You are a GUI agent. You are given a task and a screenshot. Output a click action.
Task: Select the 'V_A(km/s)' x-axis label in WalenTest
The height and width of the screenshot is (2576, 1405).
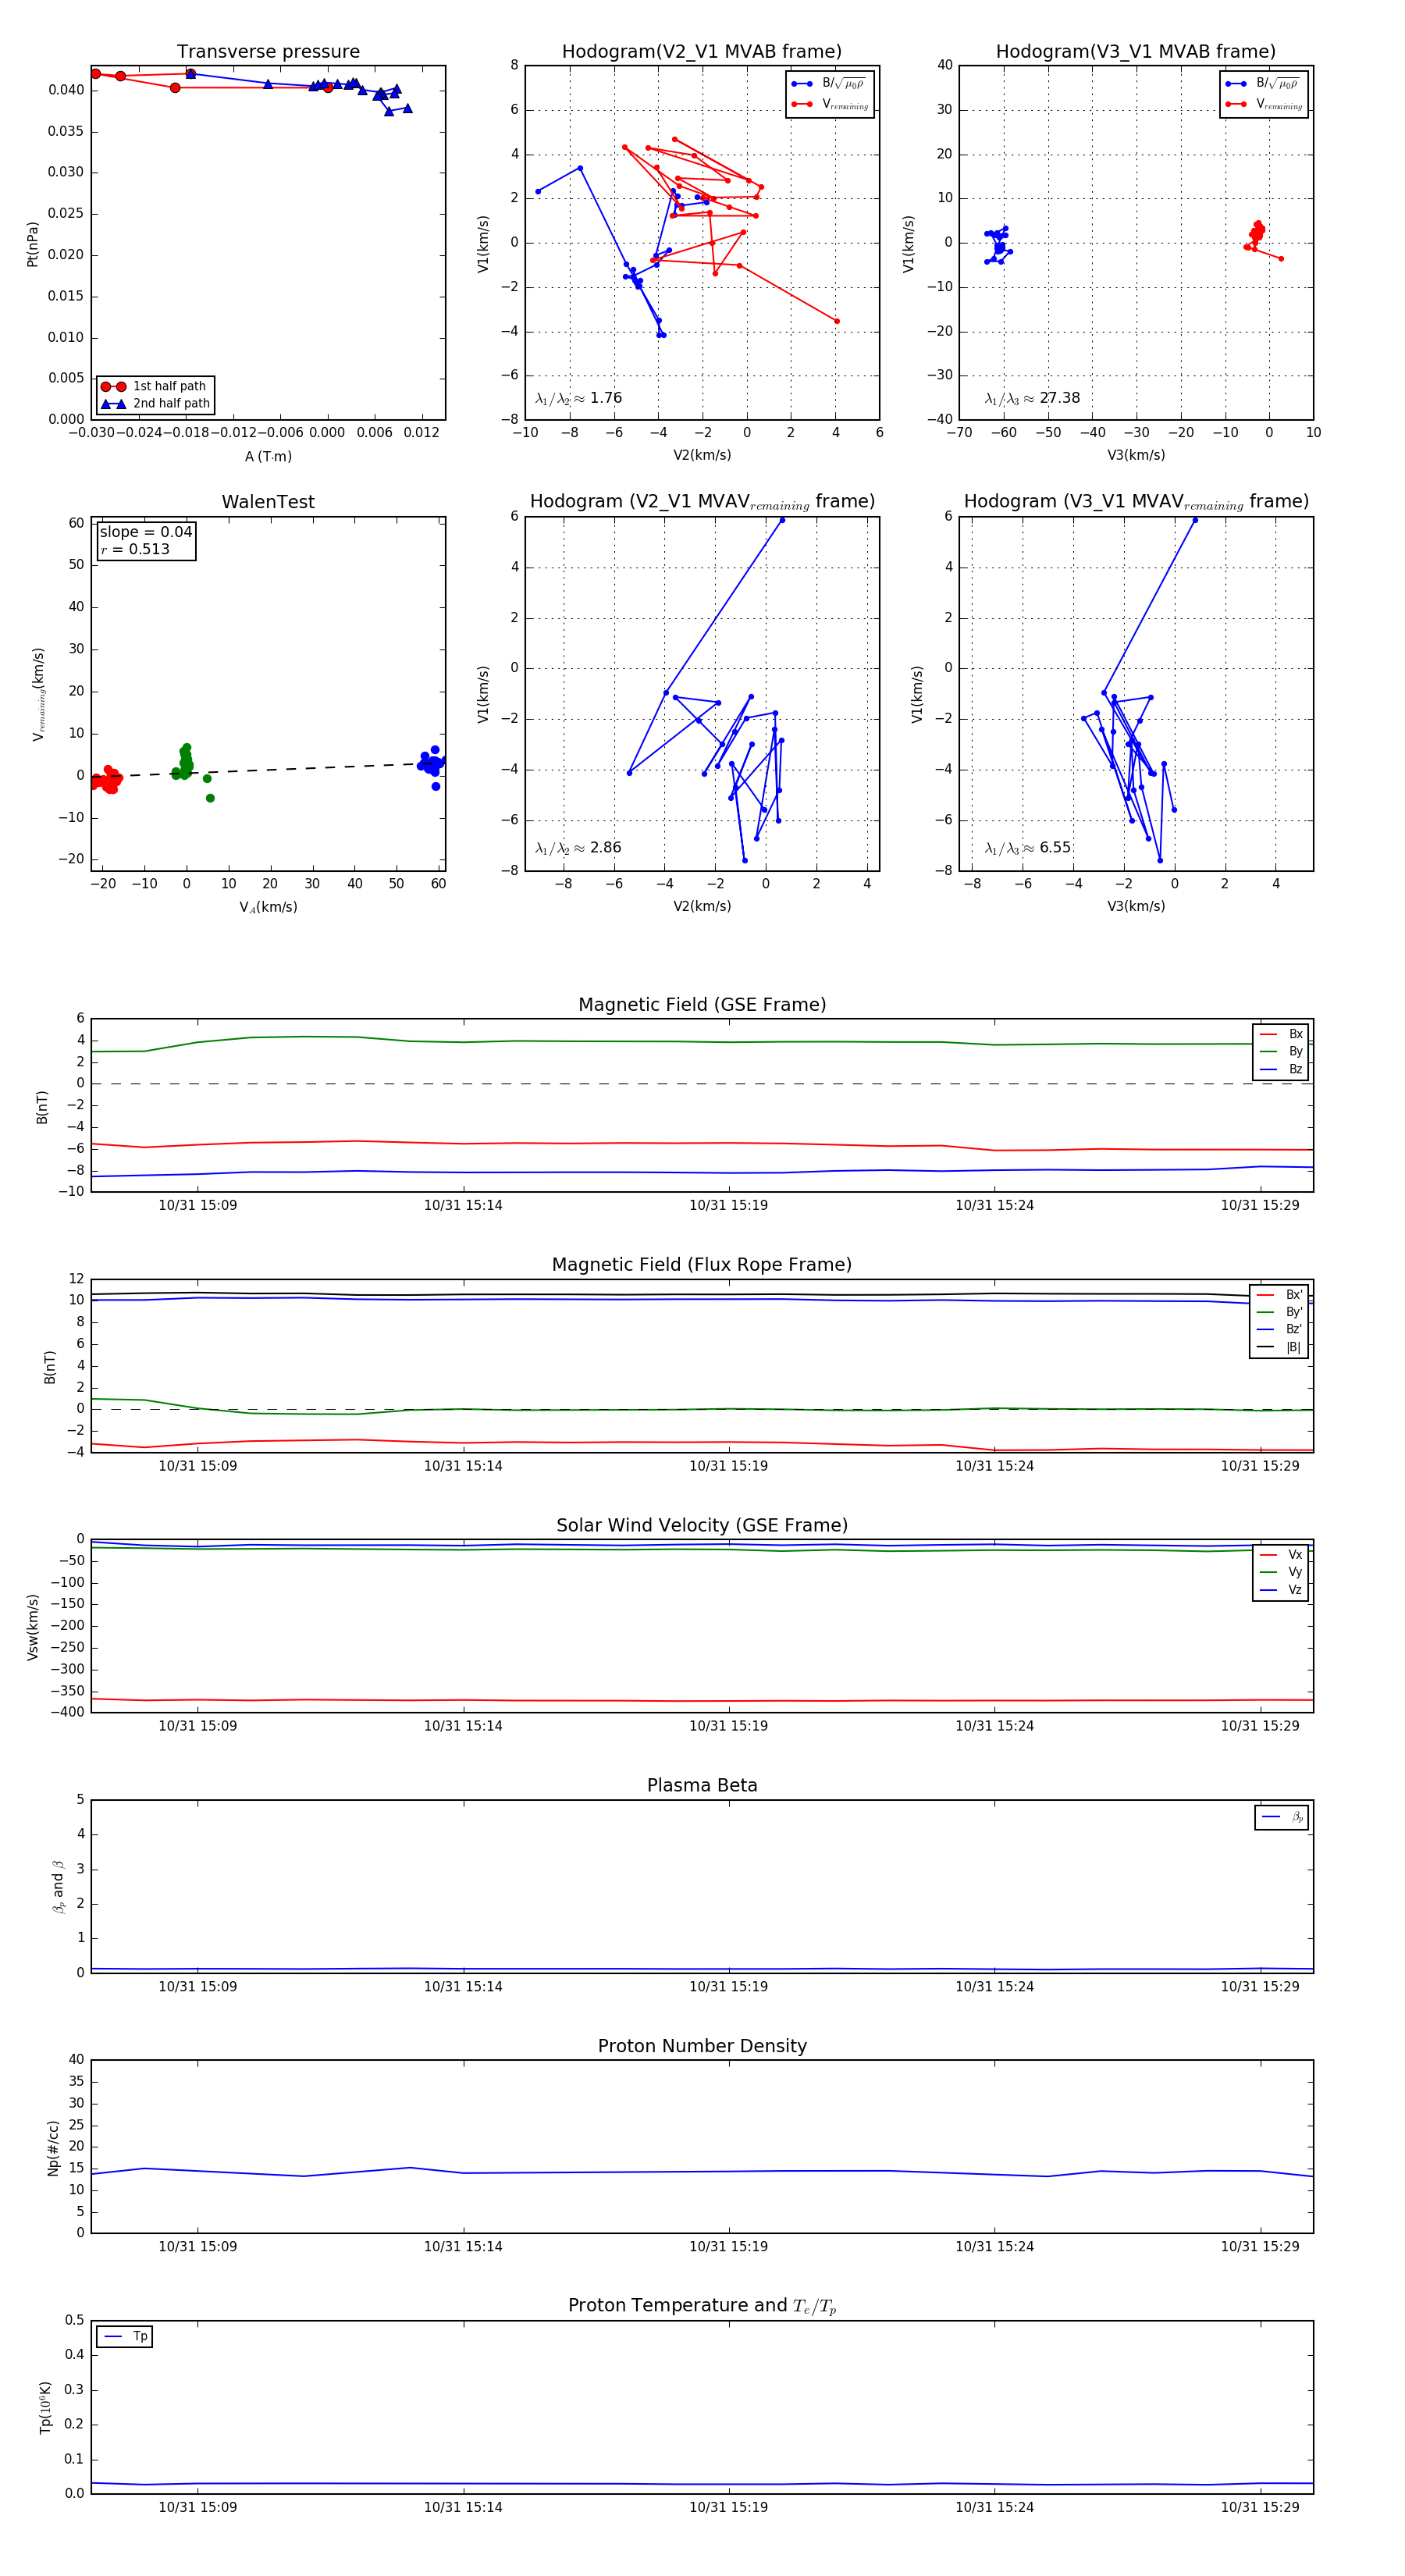[268, 907]
